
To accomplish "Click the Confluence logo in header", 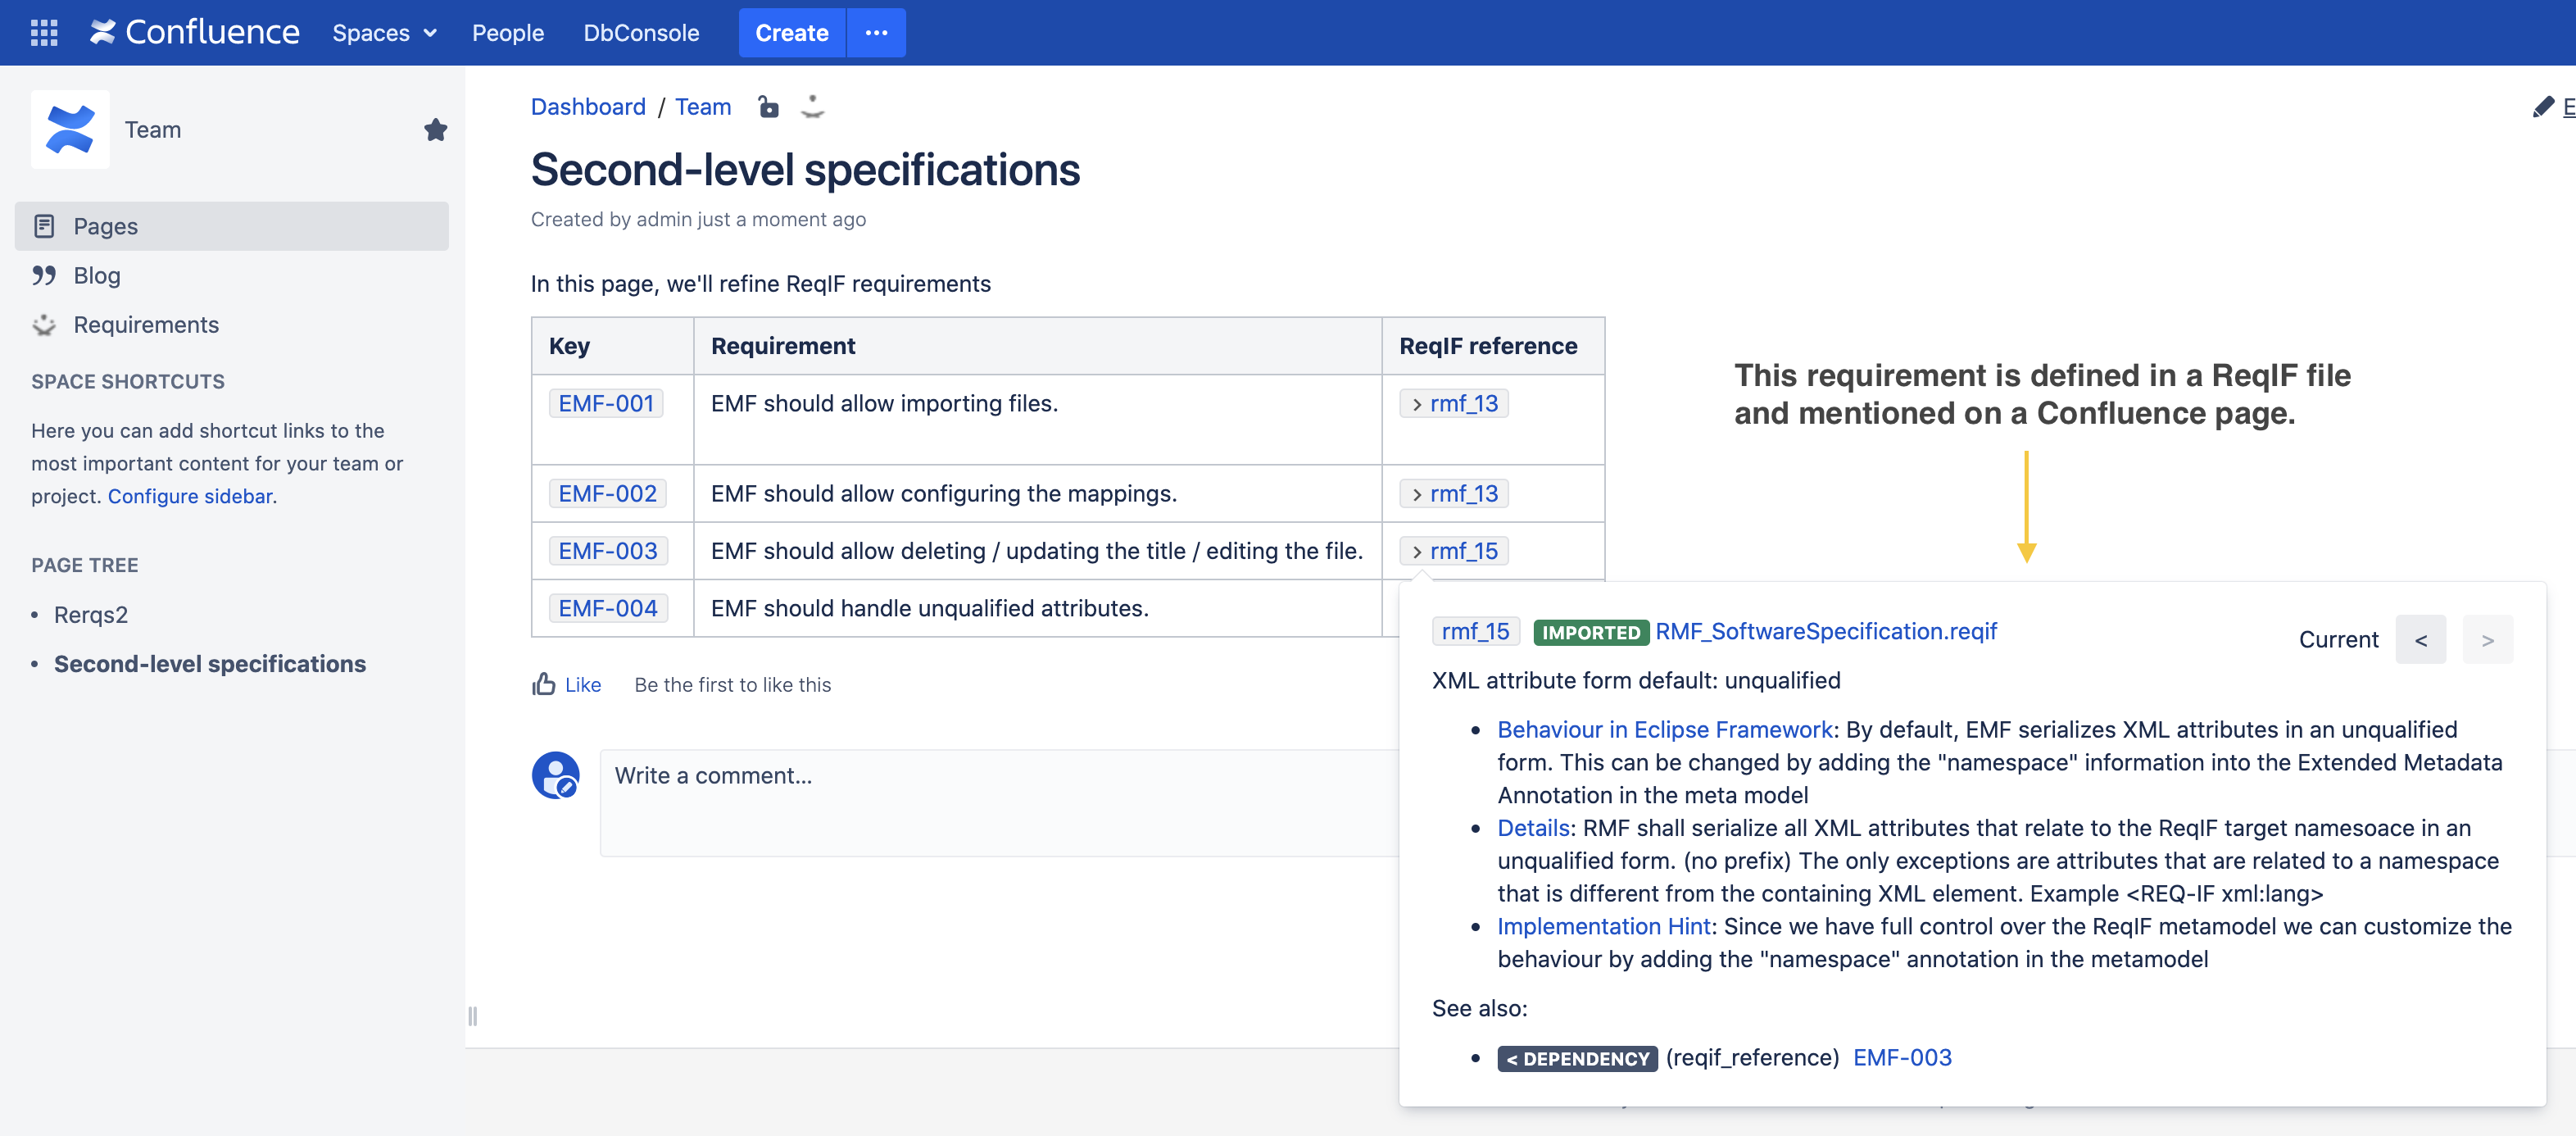I will click(195, 33).
